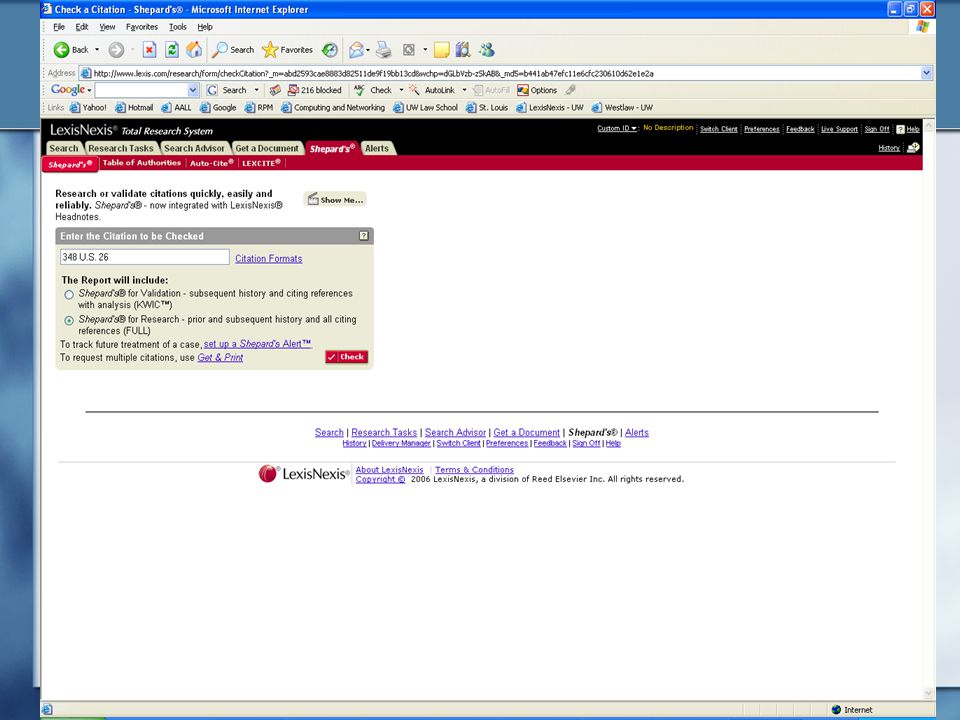Open the AutoLink dropdown arrow
The height and width of the screenshot is (720, 960).
[x=464, y=90]
